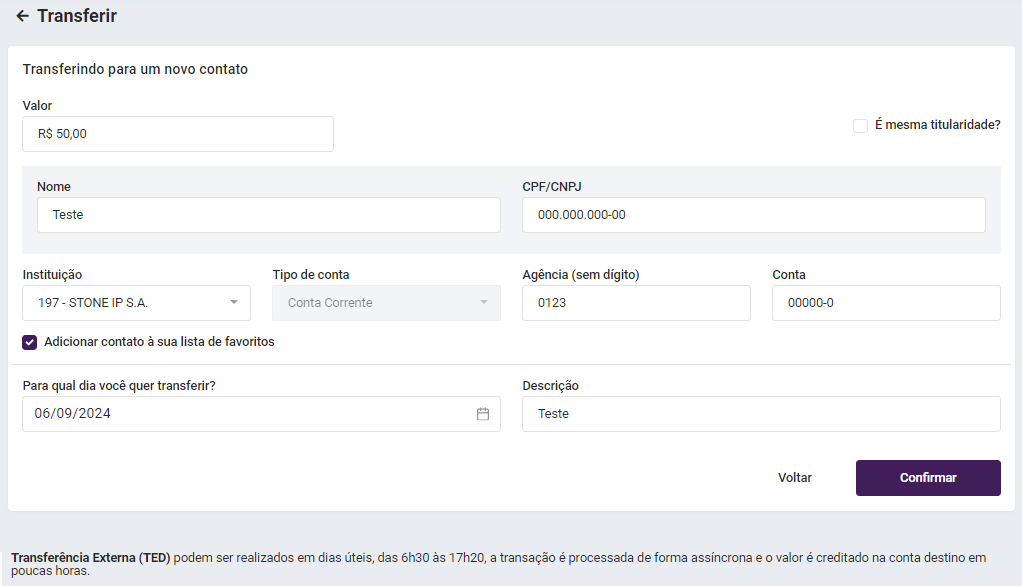Click the 'É mesma titularidade?' label text
Image resolution: width=1022 pixels, height=586 pixels.
937,126
